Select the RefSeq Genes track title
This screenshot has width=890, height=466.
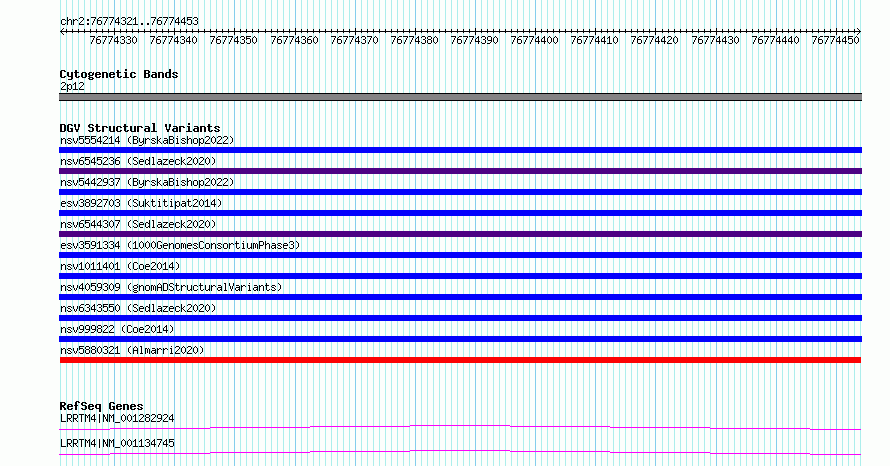101,406
